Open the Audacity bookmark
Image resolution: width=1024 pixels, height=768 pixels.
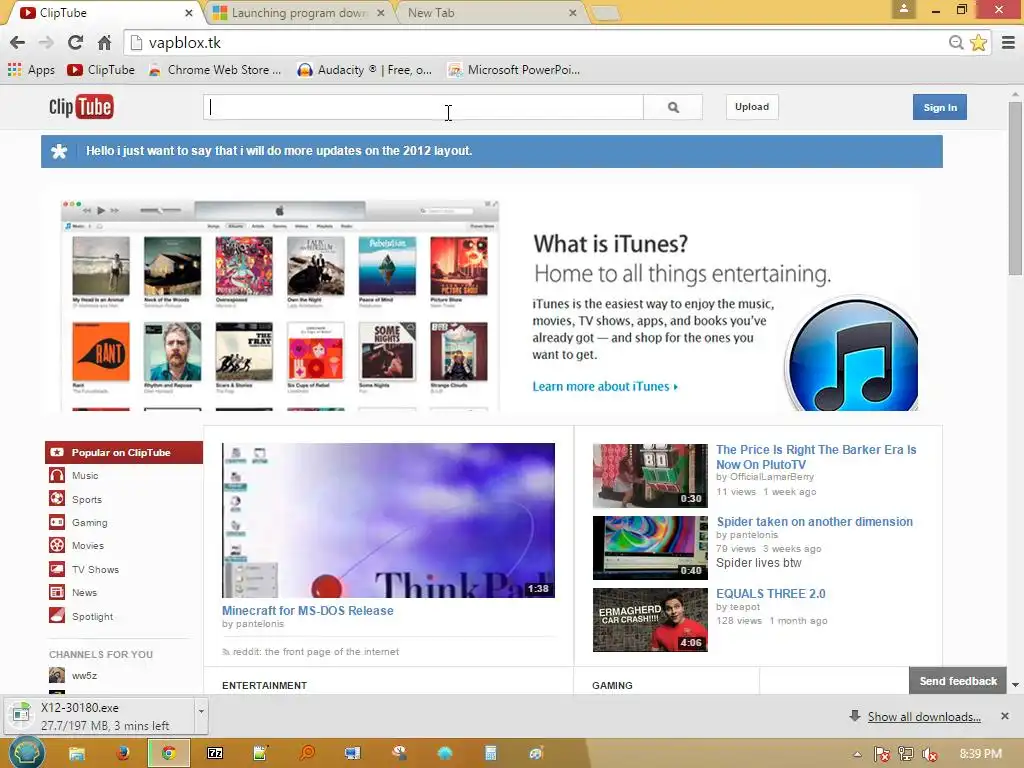tap(364, 70)
